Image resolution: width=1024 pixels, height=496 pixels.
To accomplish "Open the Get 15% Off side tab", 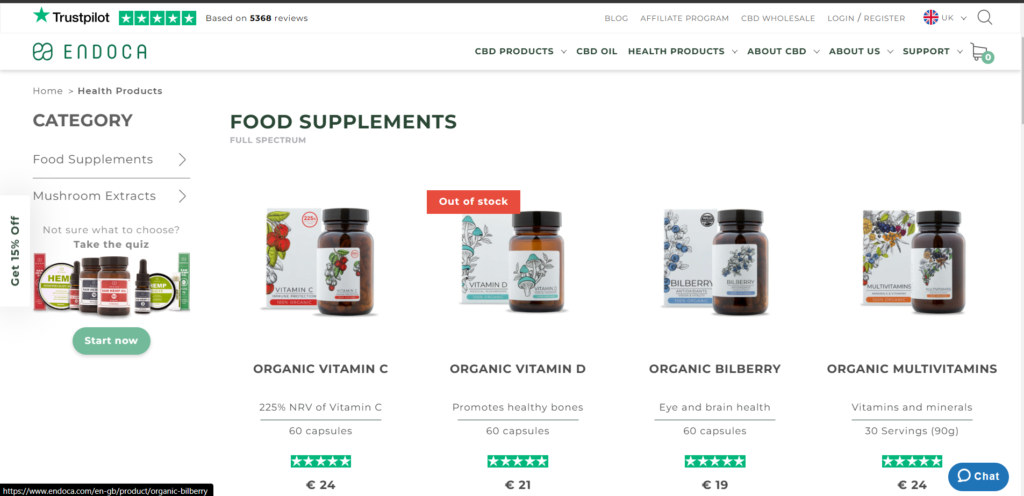I will coord(15,251).
